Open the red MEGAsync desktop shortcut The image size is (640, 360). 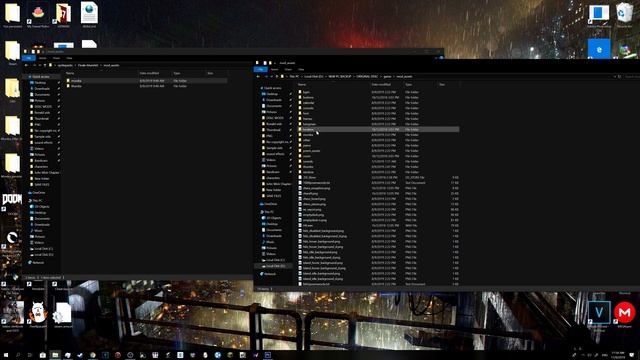click(624, 313)
